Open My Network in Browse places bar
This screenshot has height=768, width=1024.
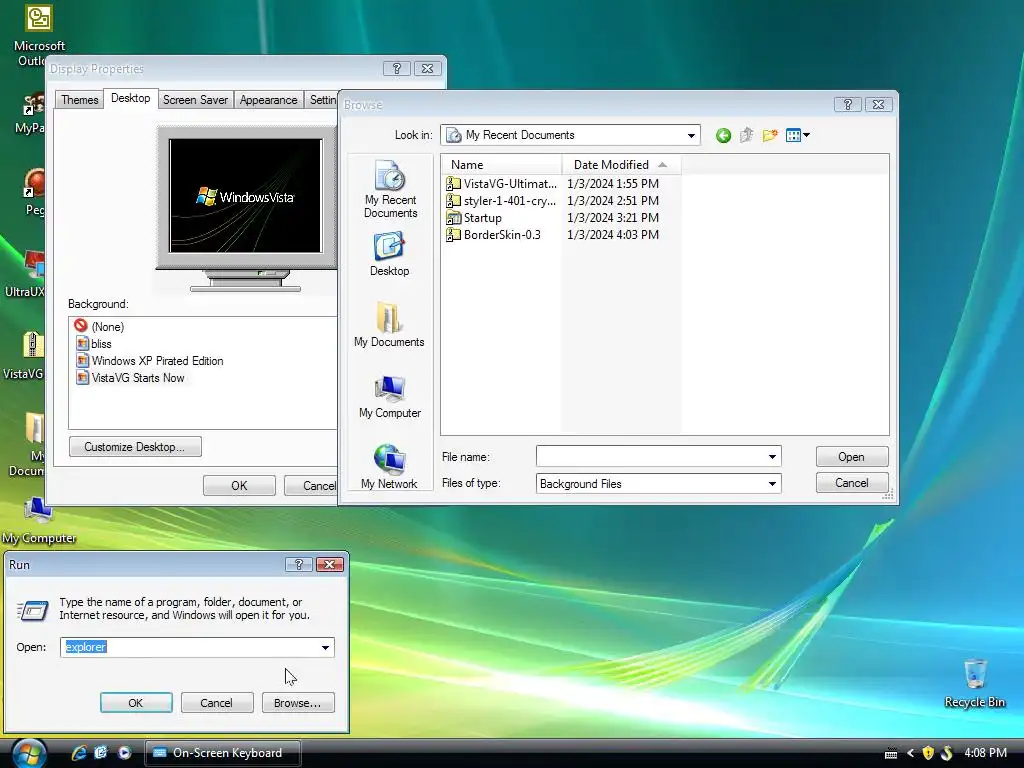[x=389, y=466]
